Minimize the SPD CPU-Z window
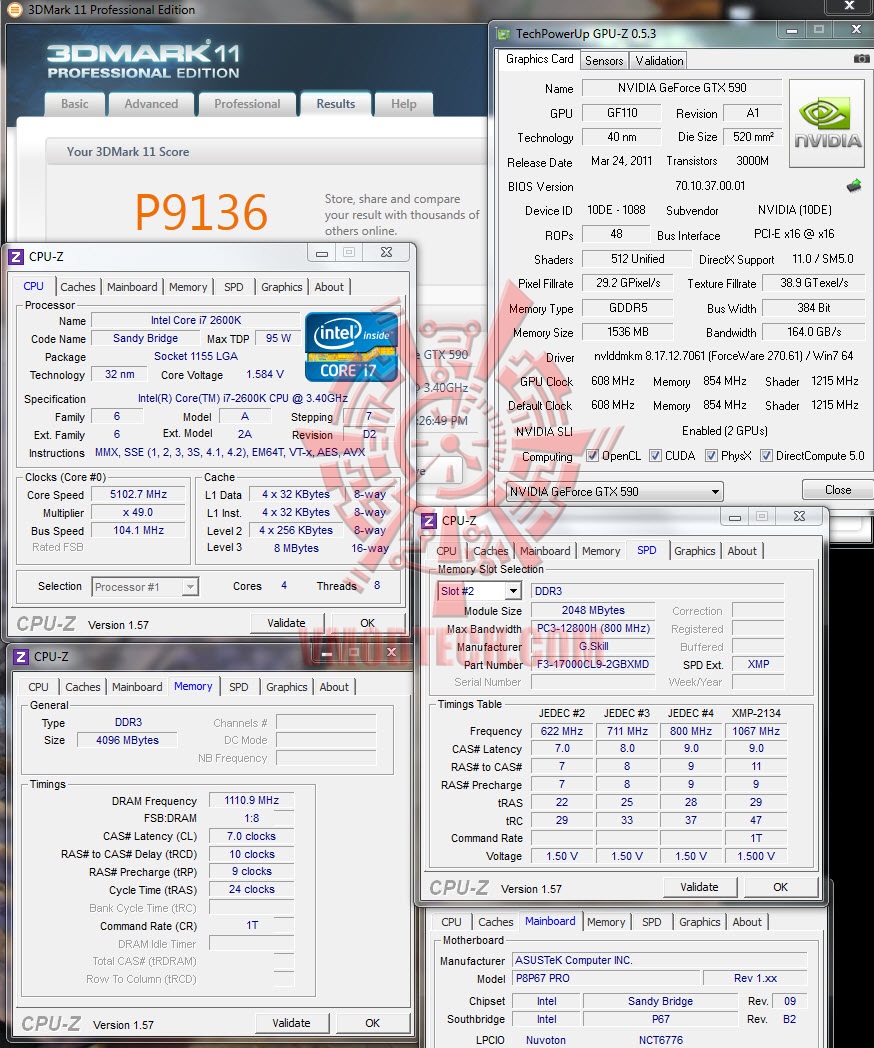The image size is (874, 1048). pyautogui.click(x=735, y=517)
